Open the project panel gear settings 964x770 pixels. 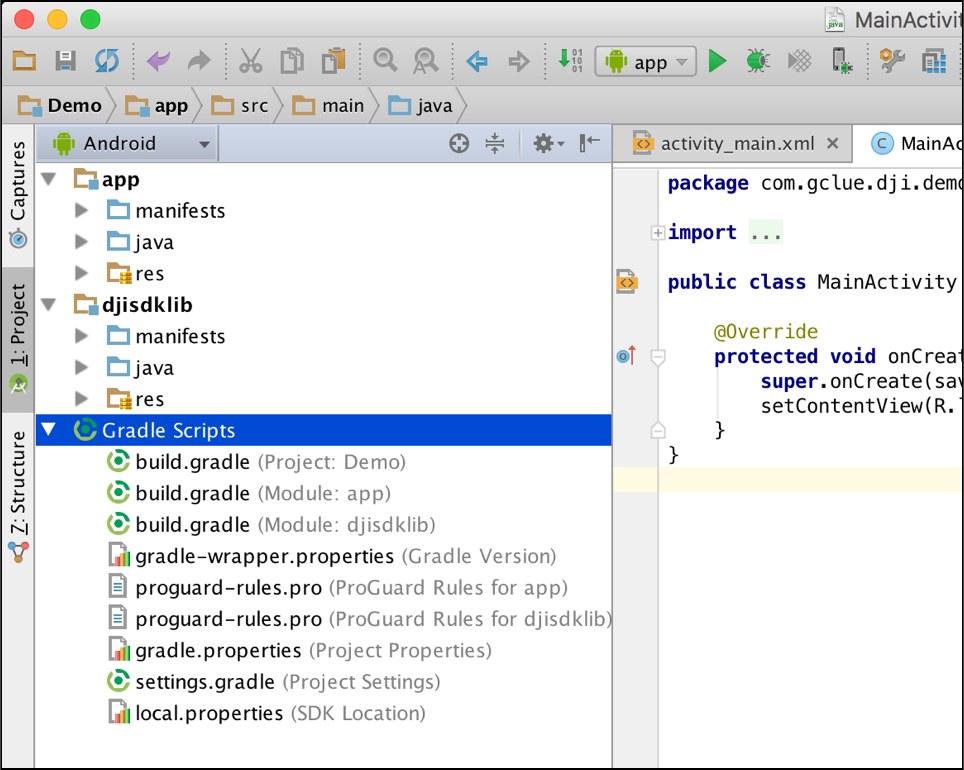[547, 144]
